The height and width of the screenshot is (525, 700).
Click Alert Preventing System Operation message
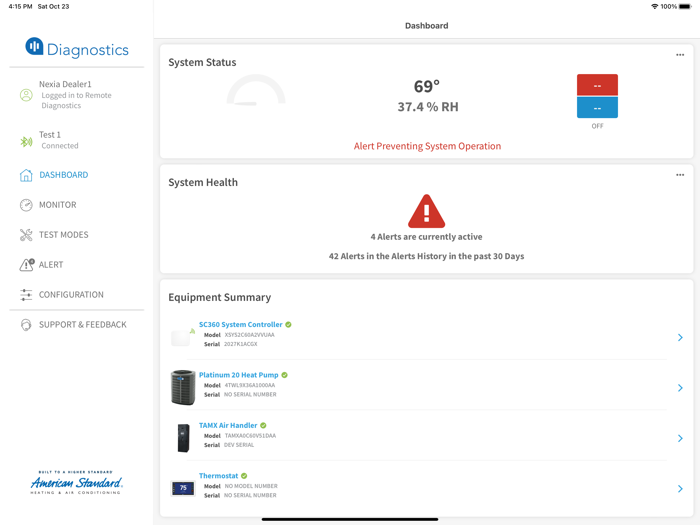click(427, 146)
